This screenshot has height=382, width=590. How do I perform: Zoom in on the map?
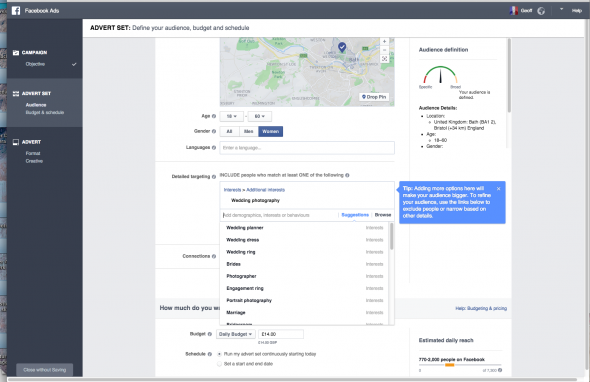pyautogui.click(x=384, y=41)
